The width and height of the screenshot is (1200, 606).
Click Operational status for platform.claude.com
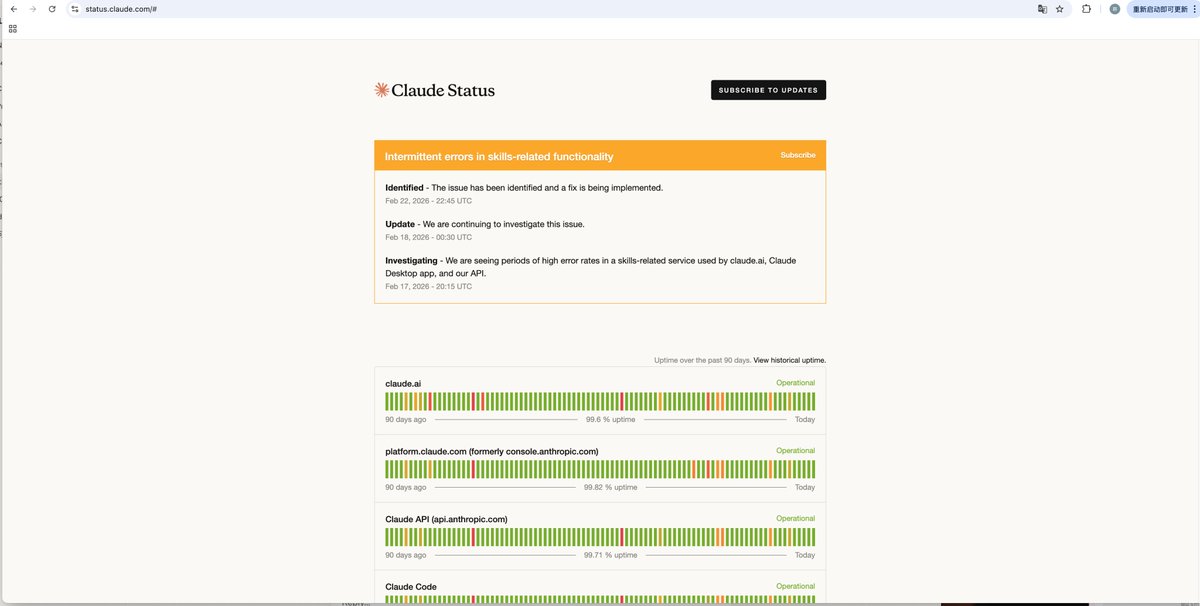(x=796, y=451)
